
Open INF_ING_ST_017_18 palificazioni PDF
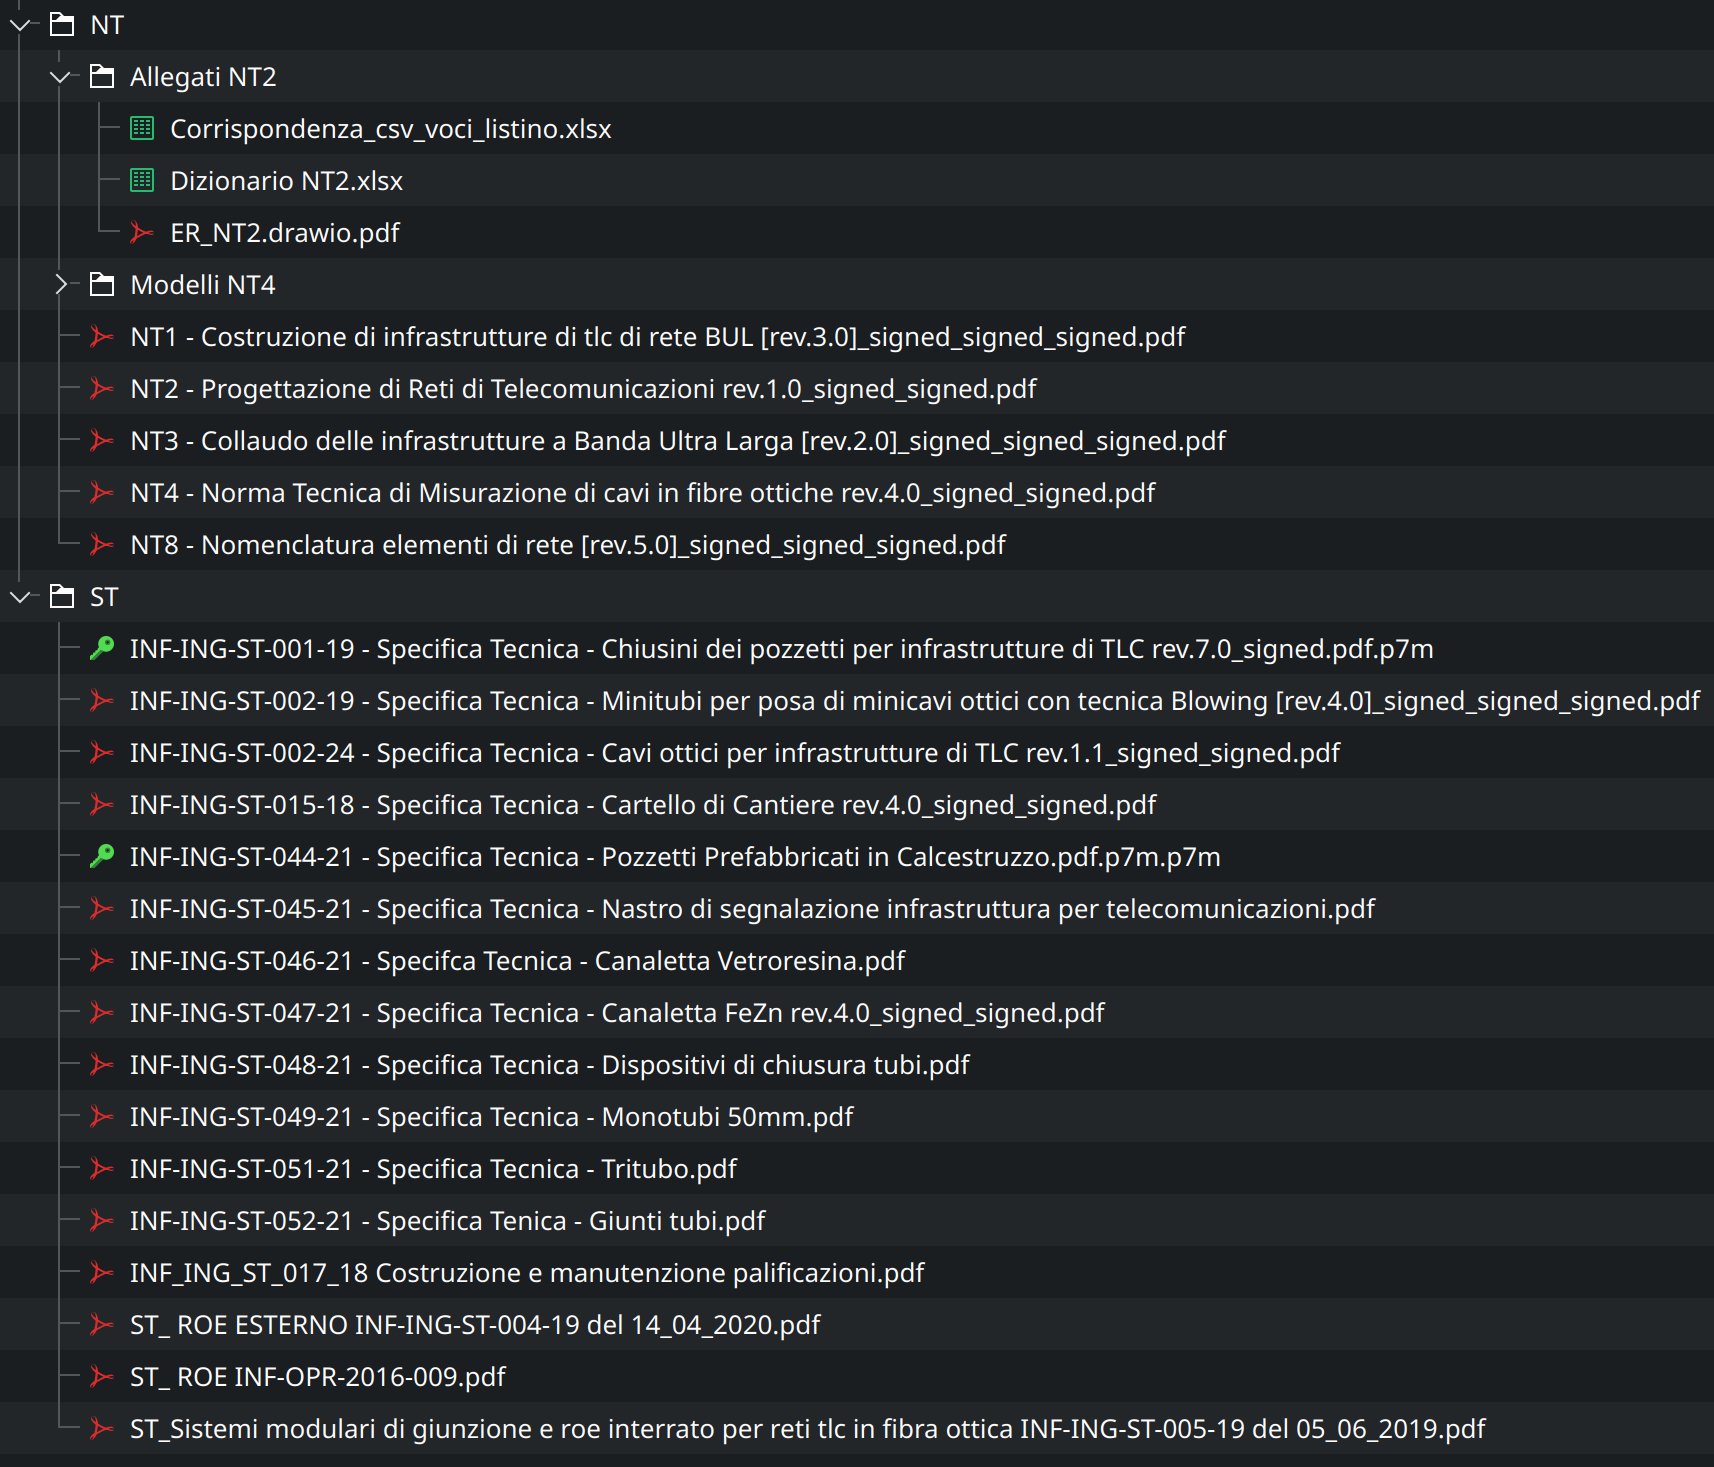[x=527, y=1273]
